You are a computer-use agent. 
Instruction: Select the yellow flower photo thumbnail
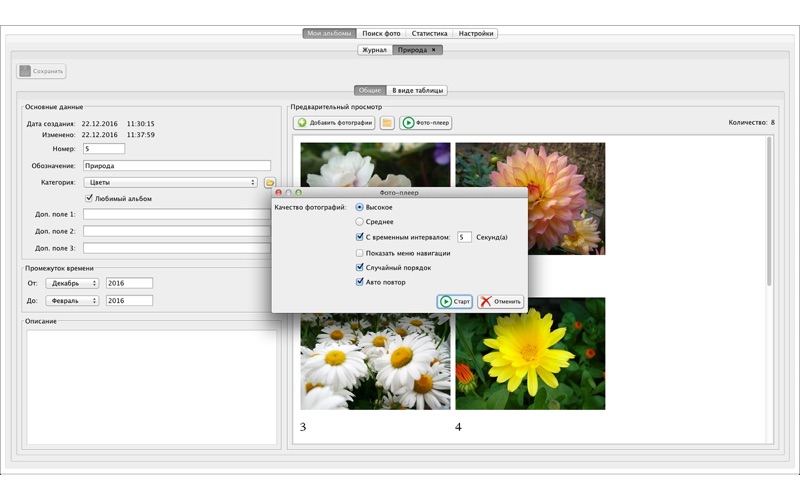(530, 354)
